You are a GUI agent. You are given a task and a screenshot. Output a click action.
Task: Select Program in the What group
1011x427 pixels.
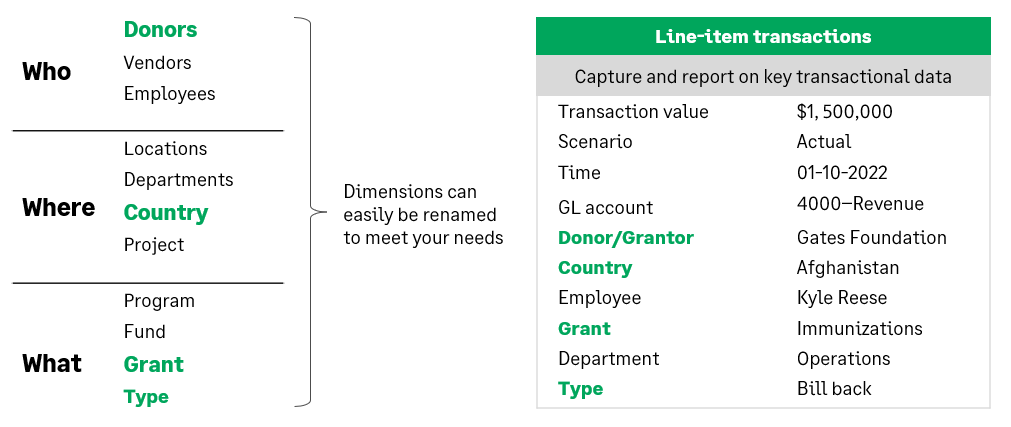(x=159, y=301)
